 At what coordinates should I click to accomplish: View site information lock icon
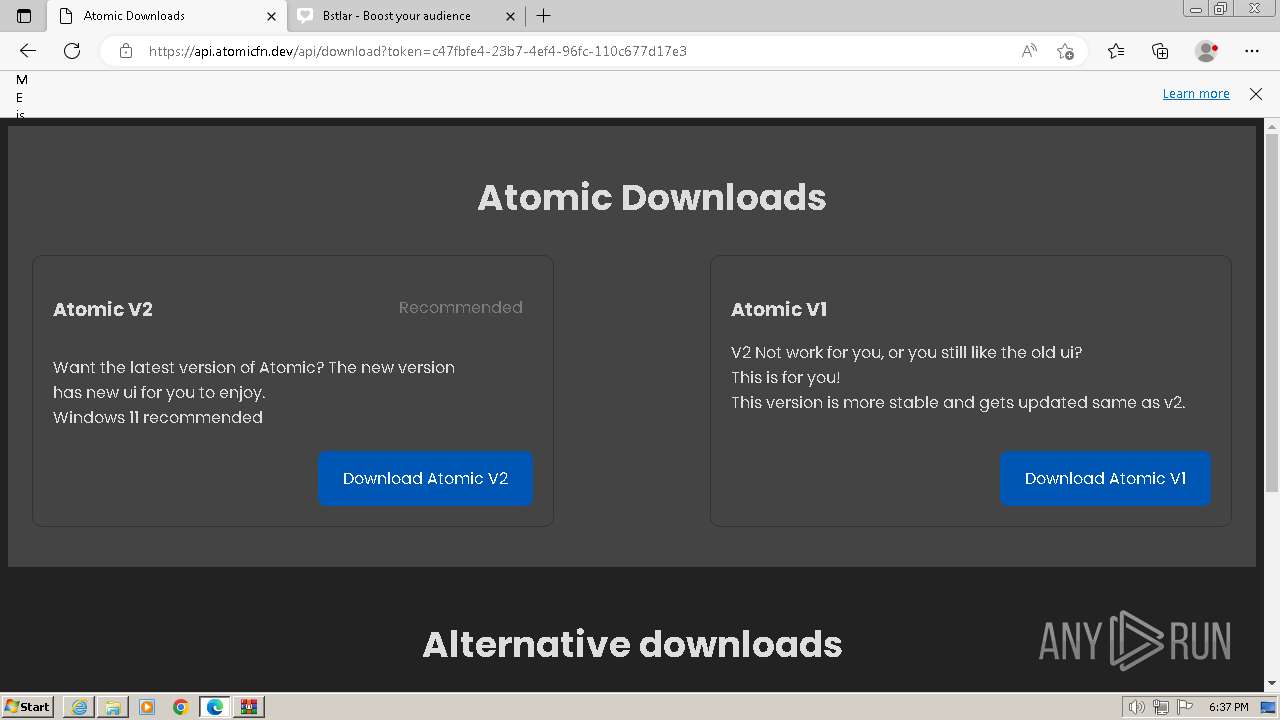point(126,51)
